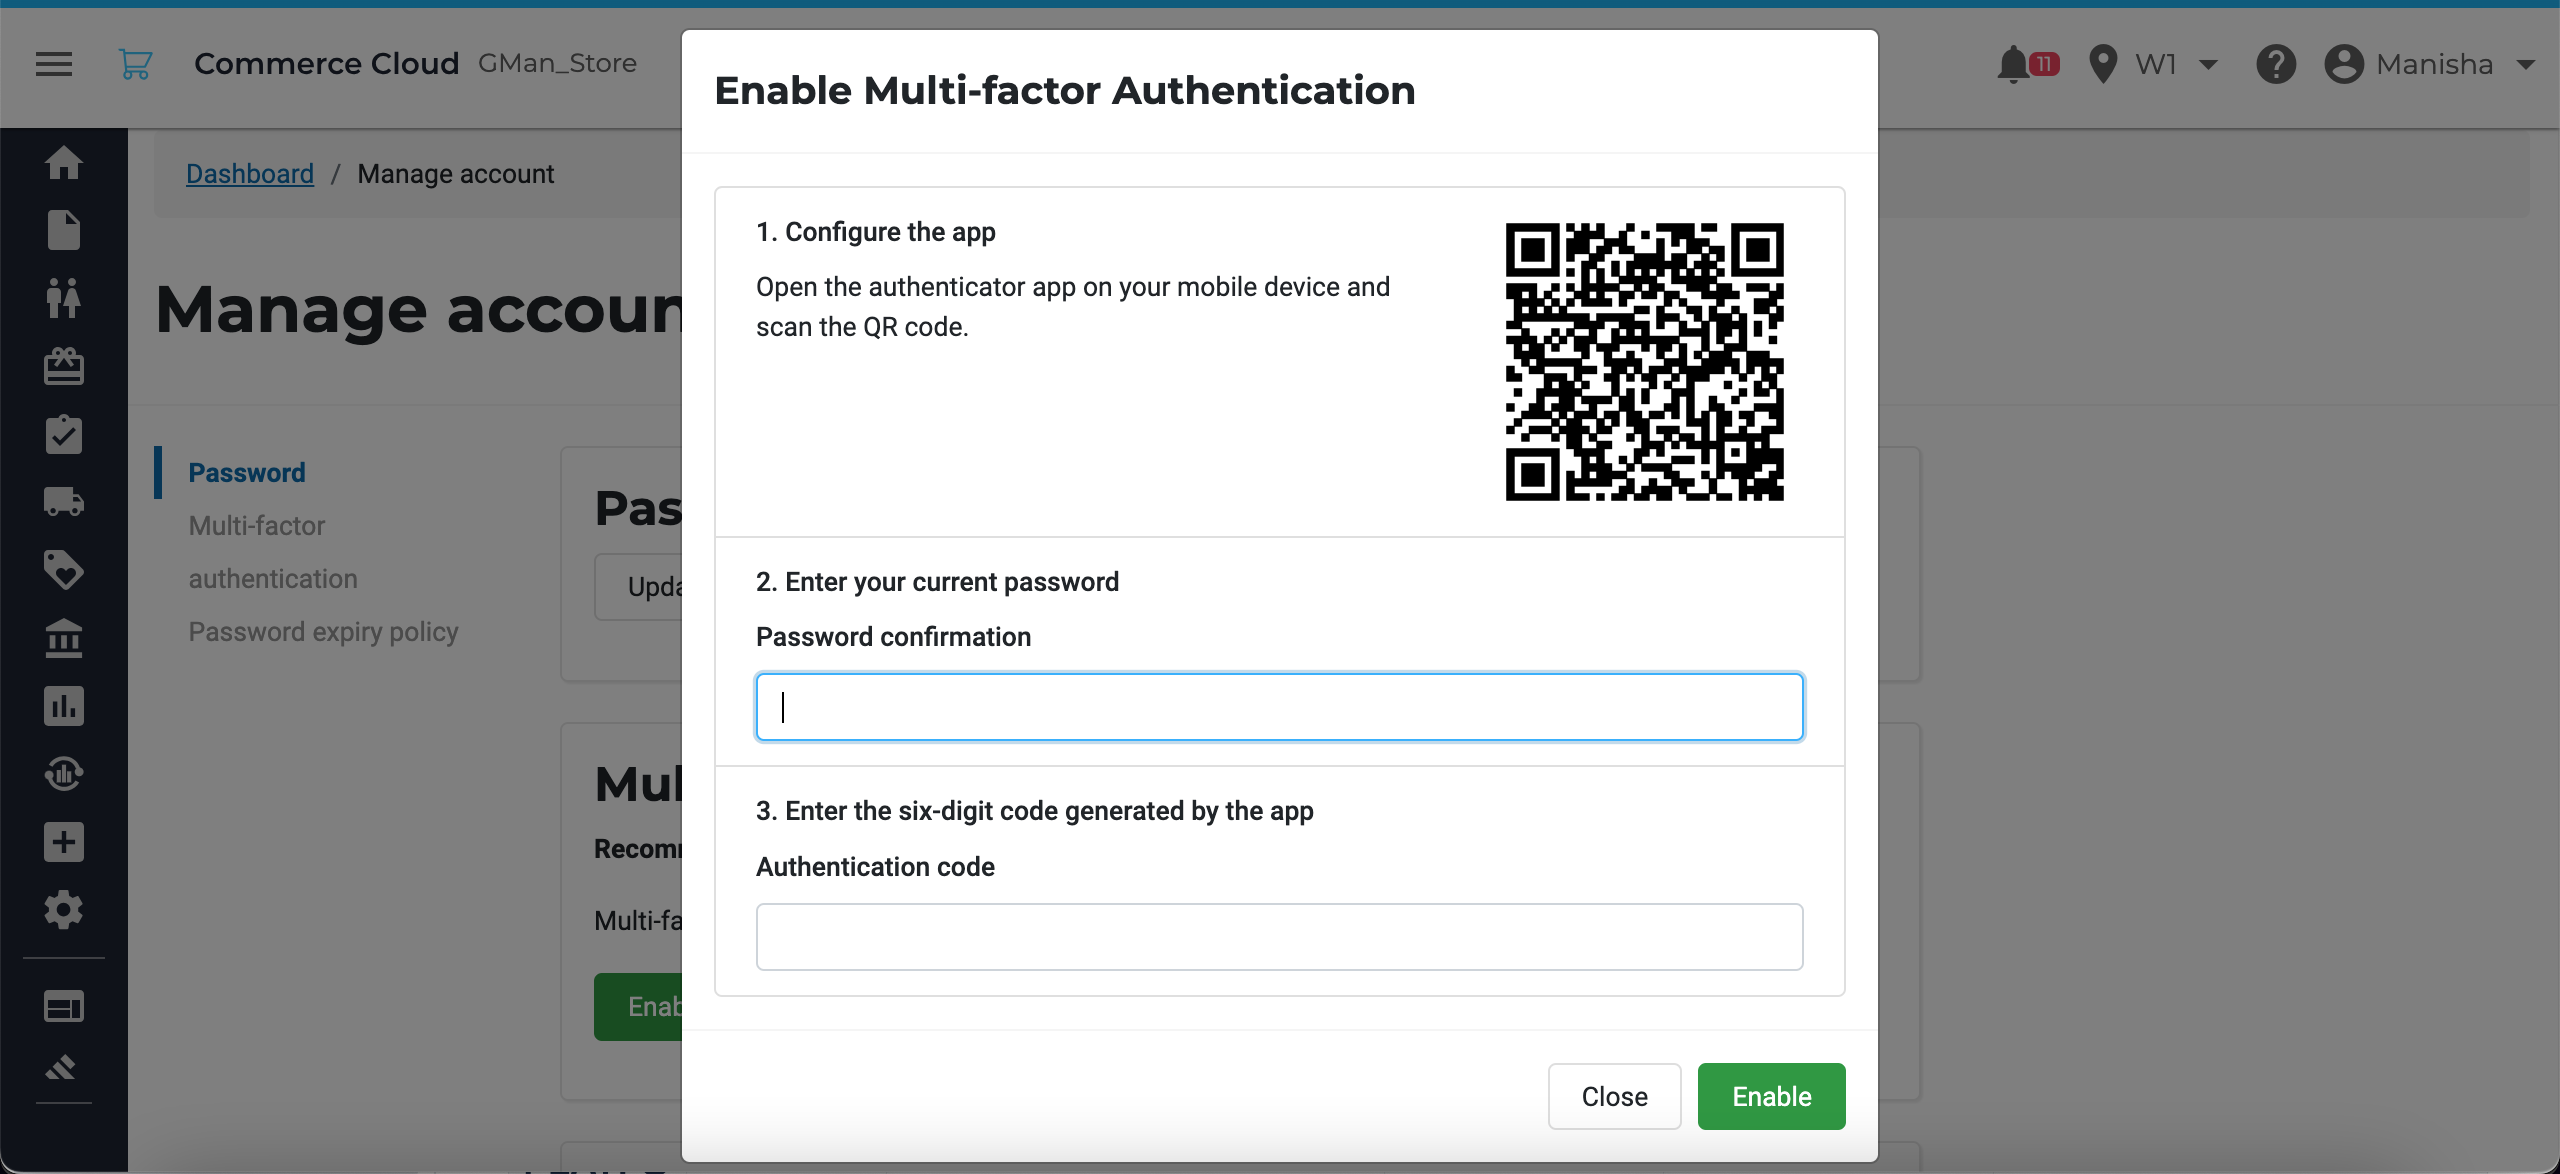Click the background green Enable button
Screen dimensions: 2560x1174
tap(639, 1007)
